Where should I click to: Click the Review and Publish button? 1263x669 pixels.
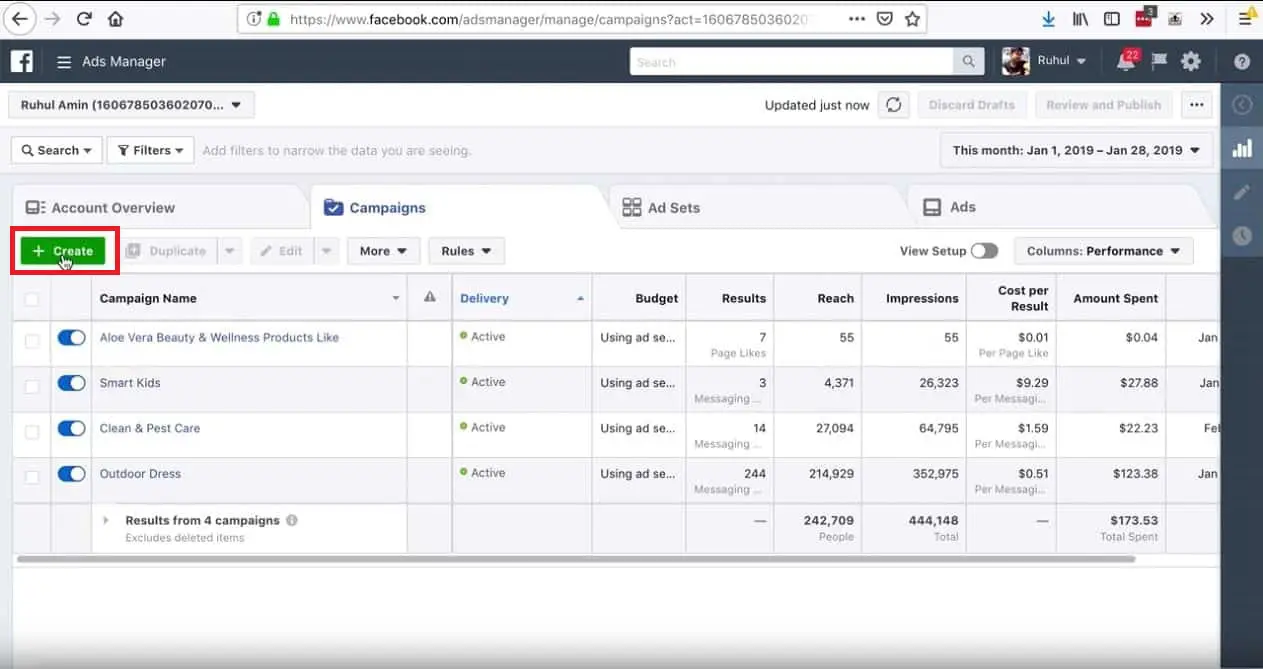click(x=1103, y=105)
